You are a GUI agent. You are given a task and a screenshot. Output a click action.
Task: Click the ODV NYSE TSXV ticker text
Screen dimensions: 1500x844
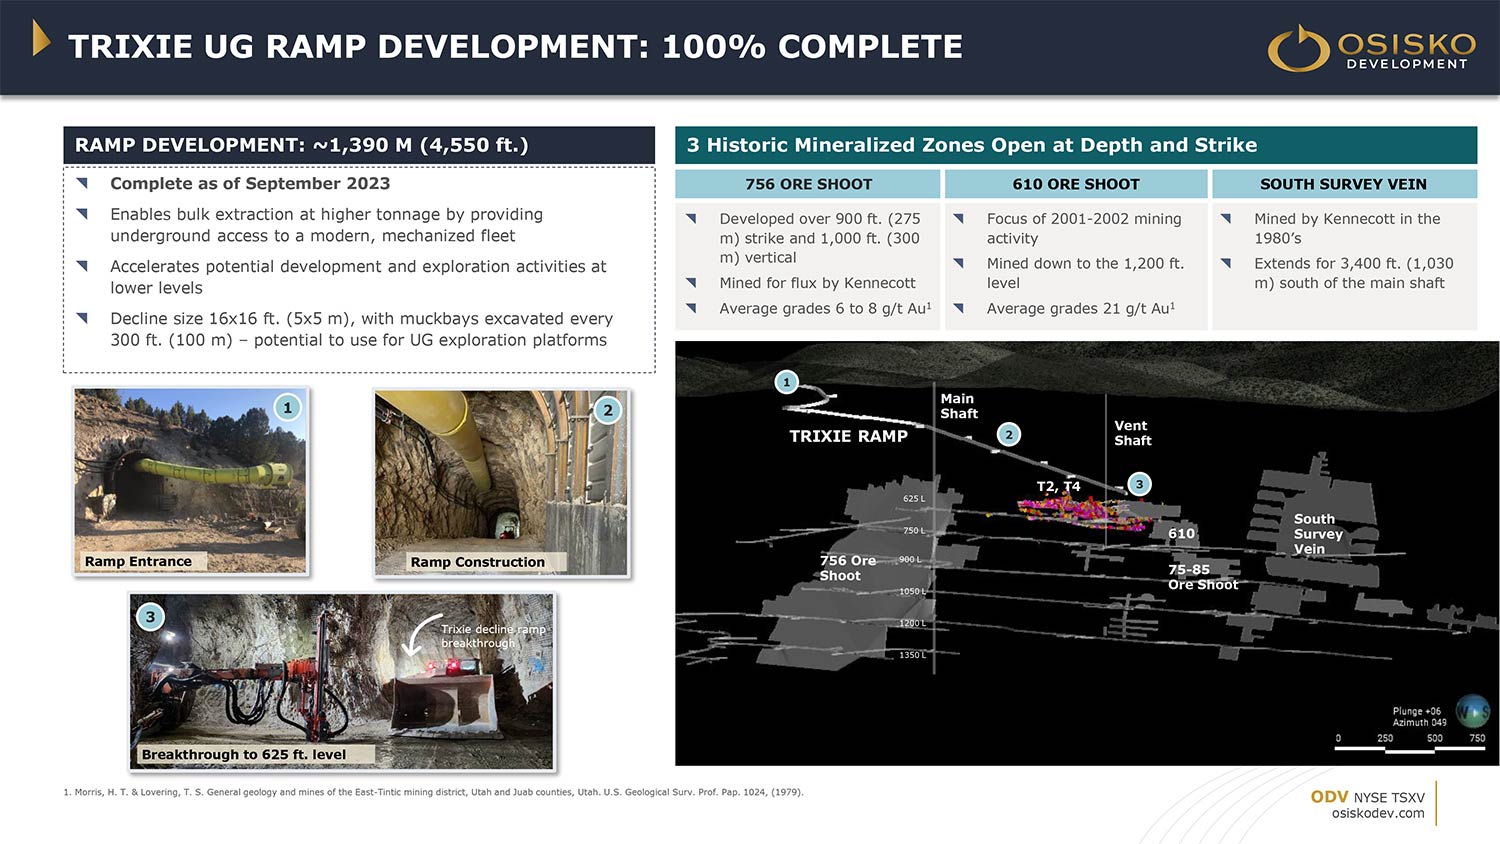(1367, 797)
